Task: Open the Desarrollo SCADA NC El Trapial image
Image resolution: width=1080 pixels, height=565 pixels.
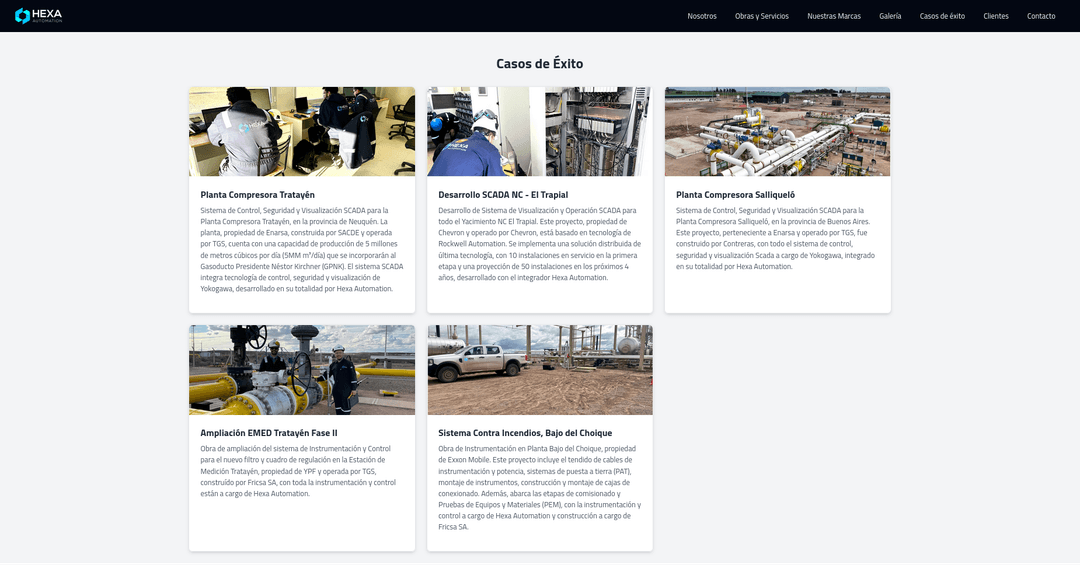Action: (x=540, y=132)
